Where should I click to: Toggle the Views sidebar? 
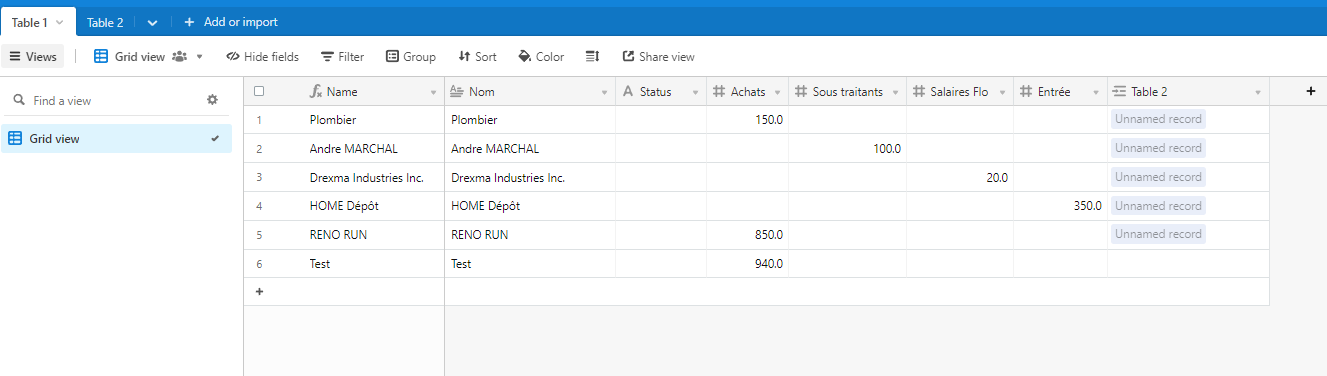(x=33, y=57)
